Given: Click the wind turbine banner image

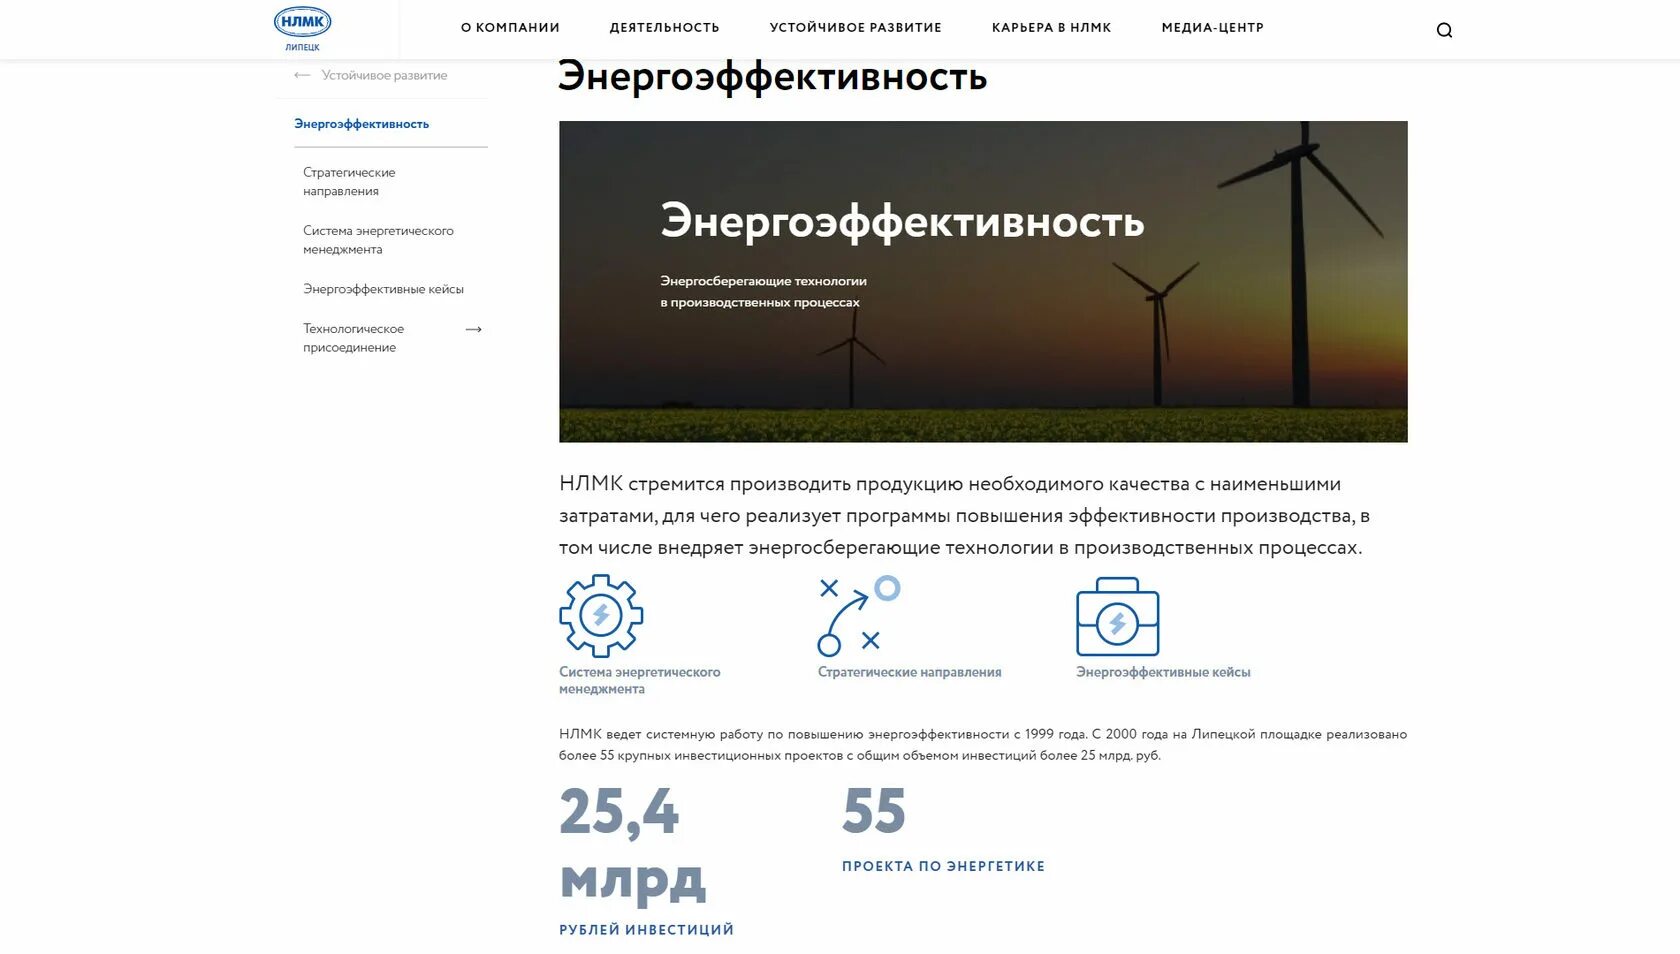Looking at the screenshot, I should 983,282.
